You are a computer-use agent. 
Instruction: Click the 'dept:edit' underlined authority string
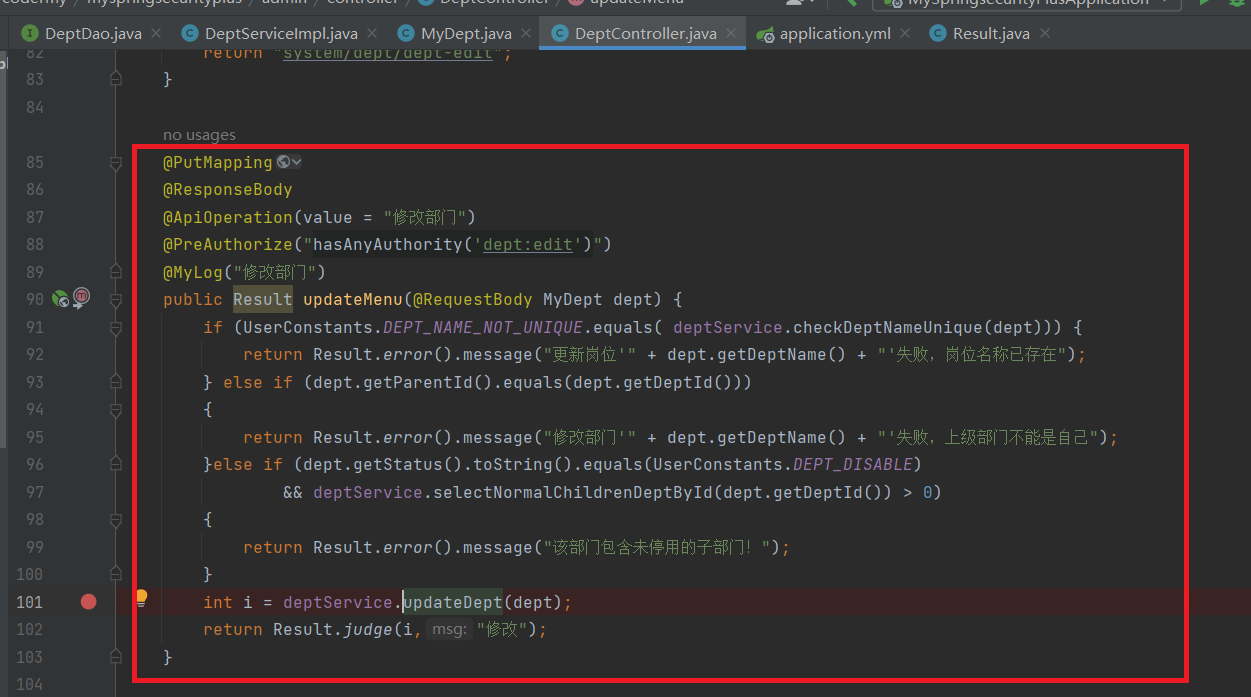coord(527,244)
